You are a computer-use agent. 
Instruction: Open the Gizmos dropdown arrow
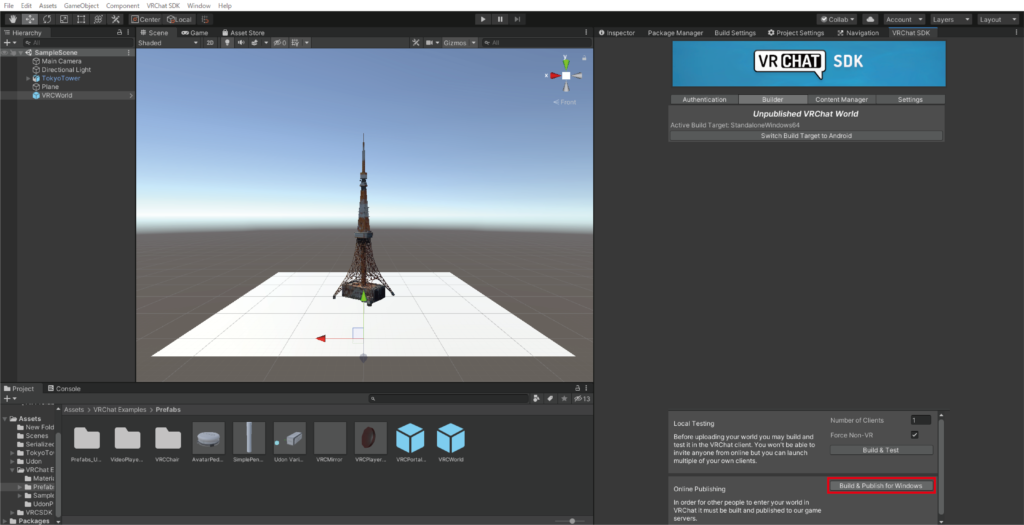coord(473,42)
